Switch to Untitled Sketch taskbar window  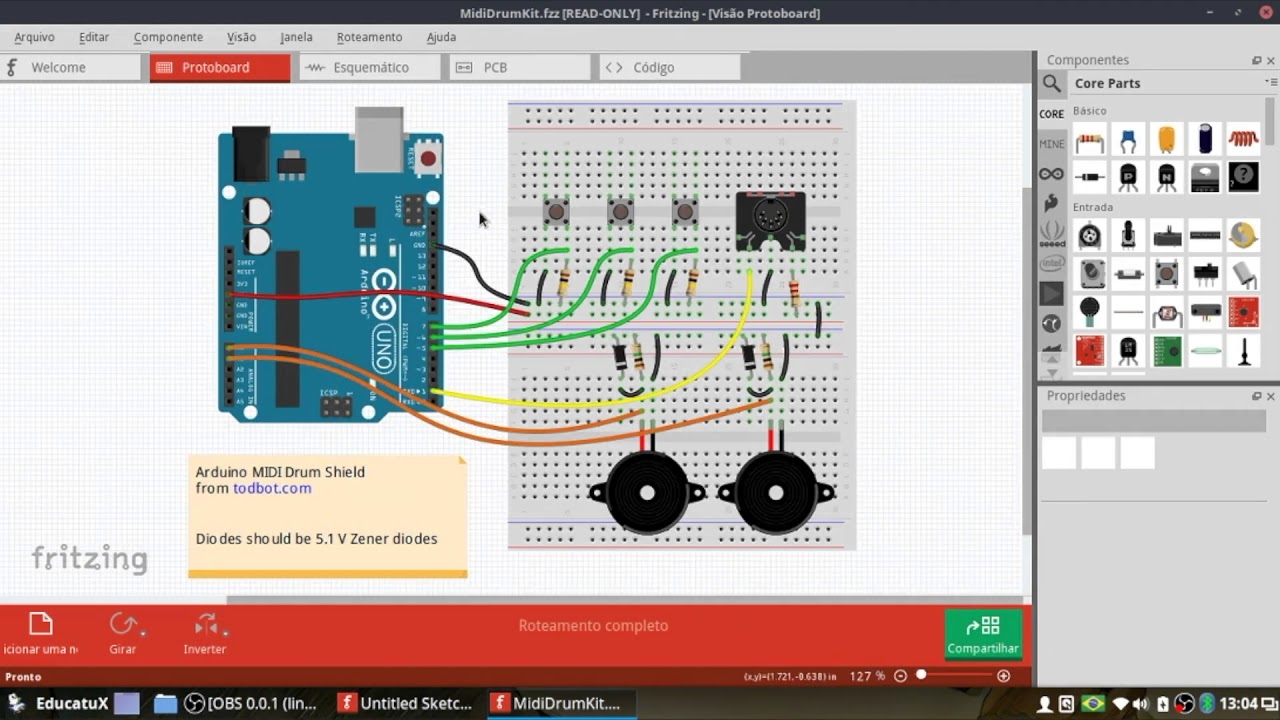(x=405, y=703)
